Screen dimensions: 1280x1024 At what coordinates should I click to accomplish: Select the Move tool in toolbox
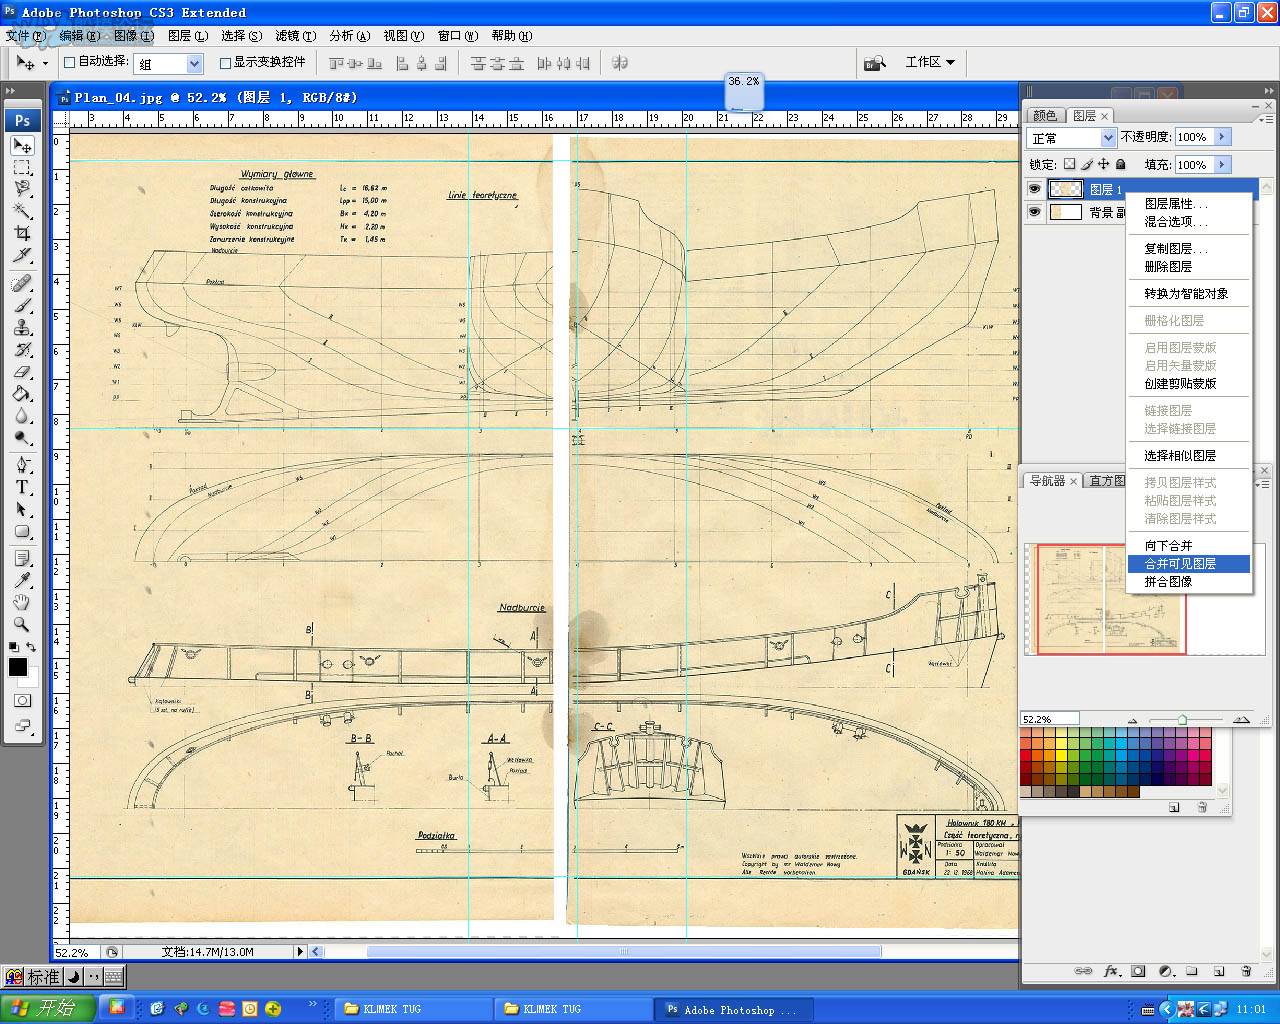[x=22, y=146]
